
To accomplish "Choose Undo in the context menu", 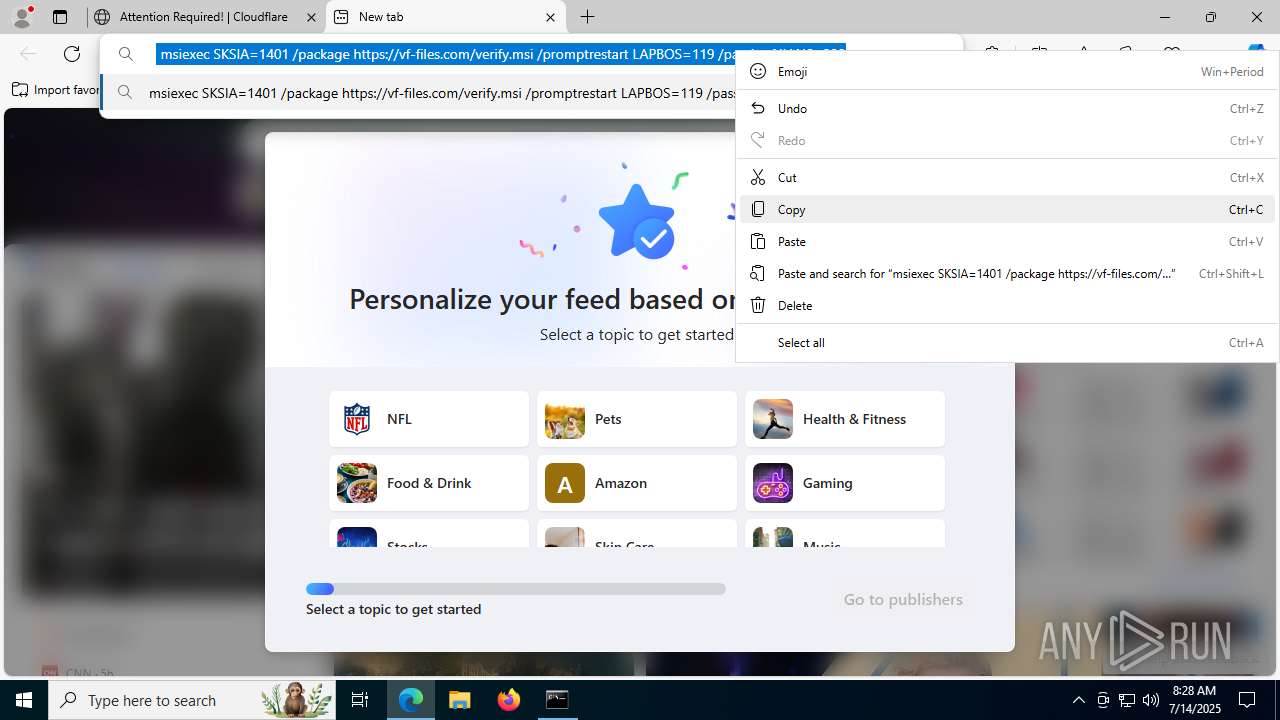I will (1007, 108).
